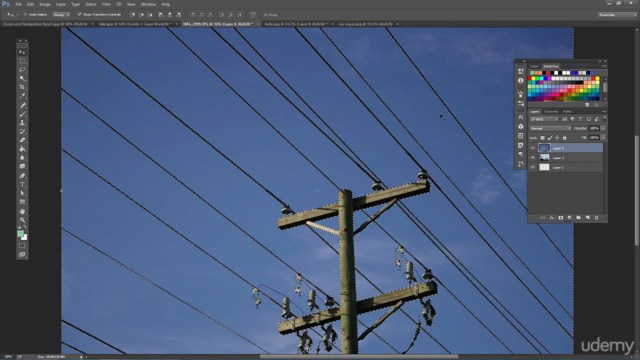Select the History Brush tool
The width and height of the screenshot is (640, 360).
22,131
